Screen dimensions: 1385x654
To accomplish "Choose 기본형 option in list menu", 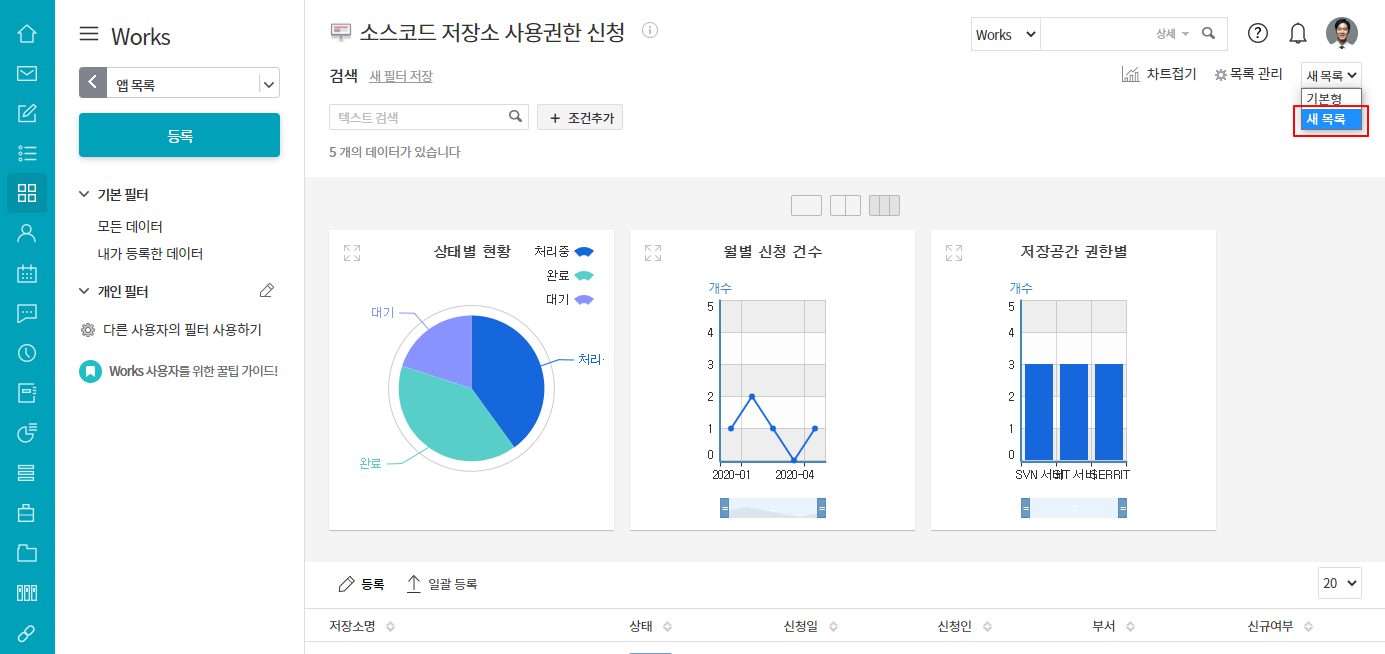I will 1324,98.
